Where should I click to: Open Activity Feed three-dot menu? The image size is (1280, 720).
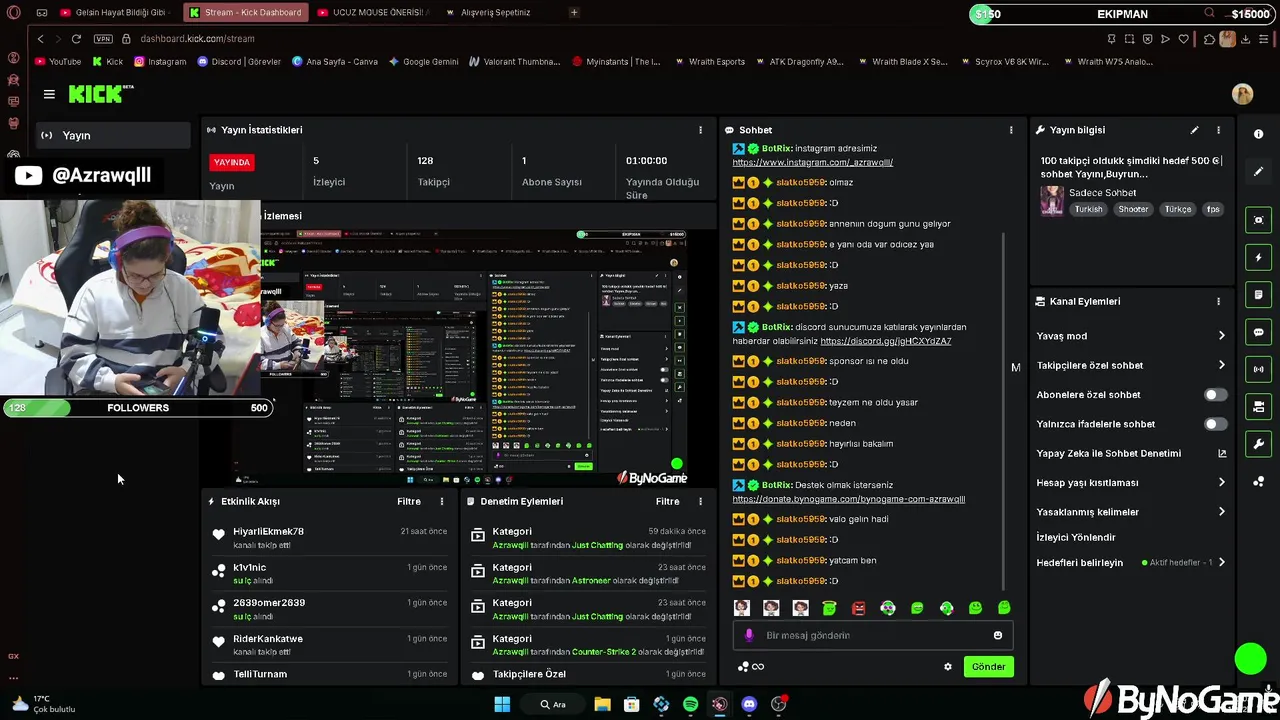click(x=442, y=502)
